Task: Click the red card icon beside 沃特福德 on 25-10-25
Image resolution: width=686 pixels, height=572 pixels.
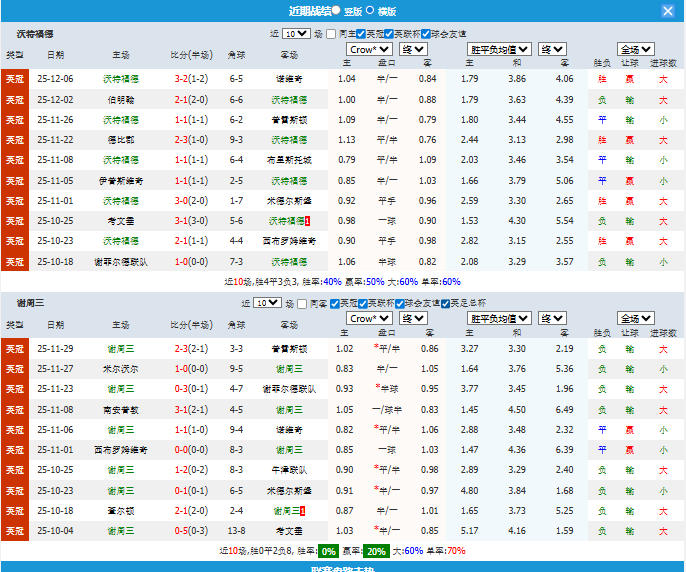Action: pyautogui.click(x=308, y=220)
